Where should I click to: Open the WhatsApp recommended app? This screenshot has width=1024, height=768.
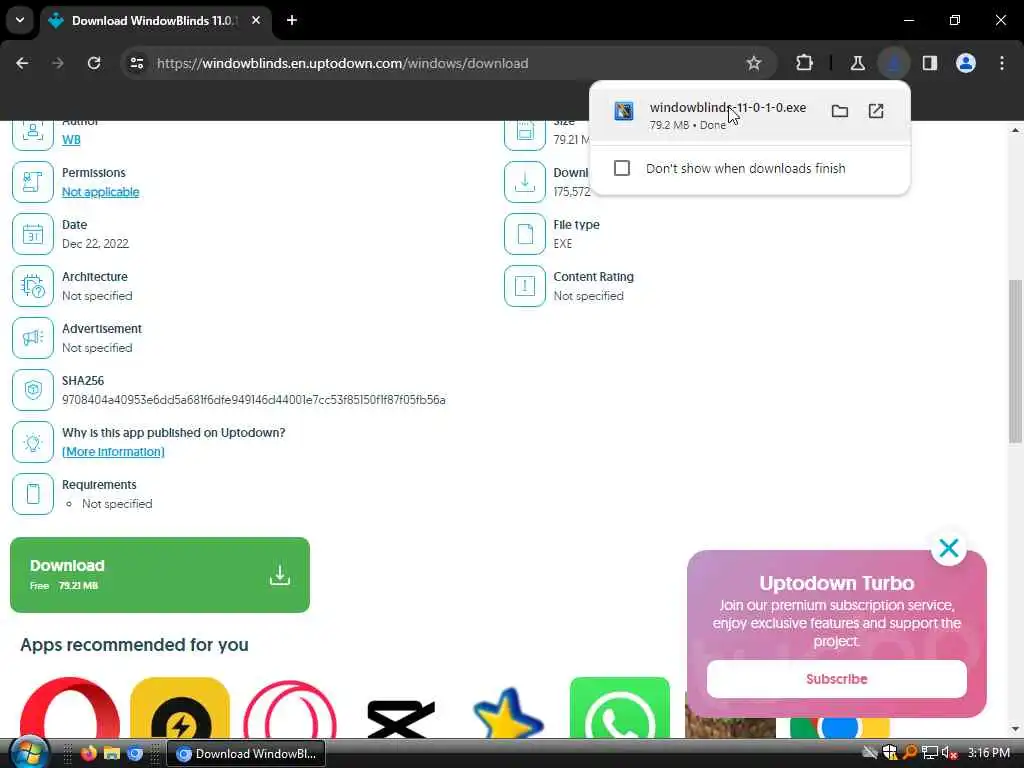620,708
